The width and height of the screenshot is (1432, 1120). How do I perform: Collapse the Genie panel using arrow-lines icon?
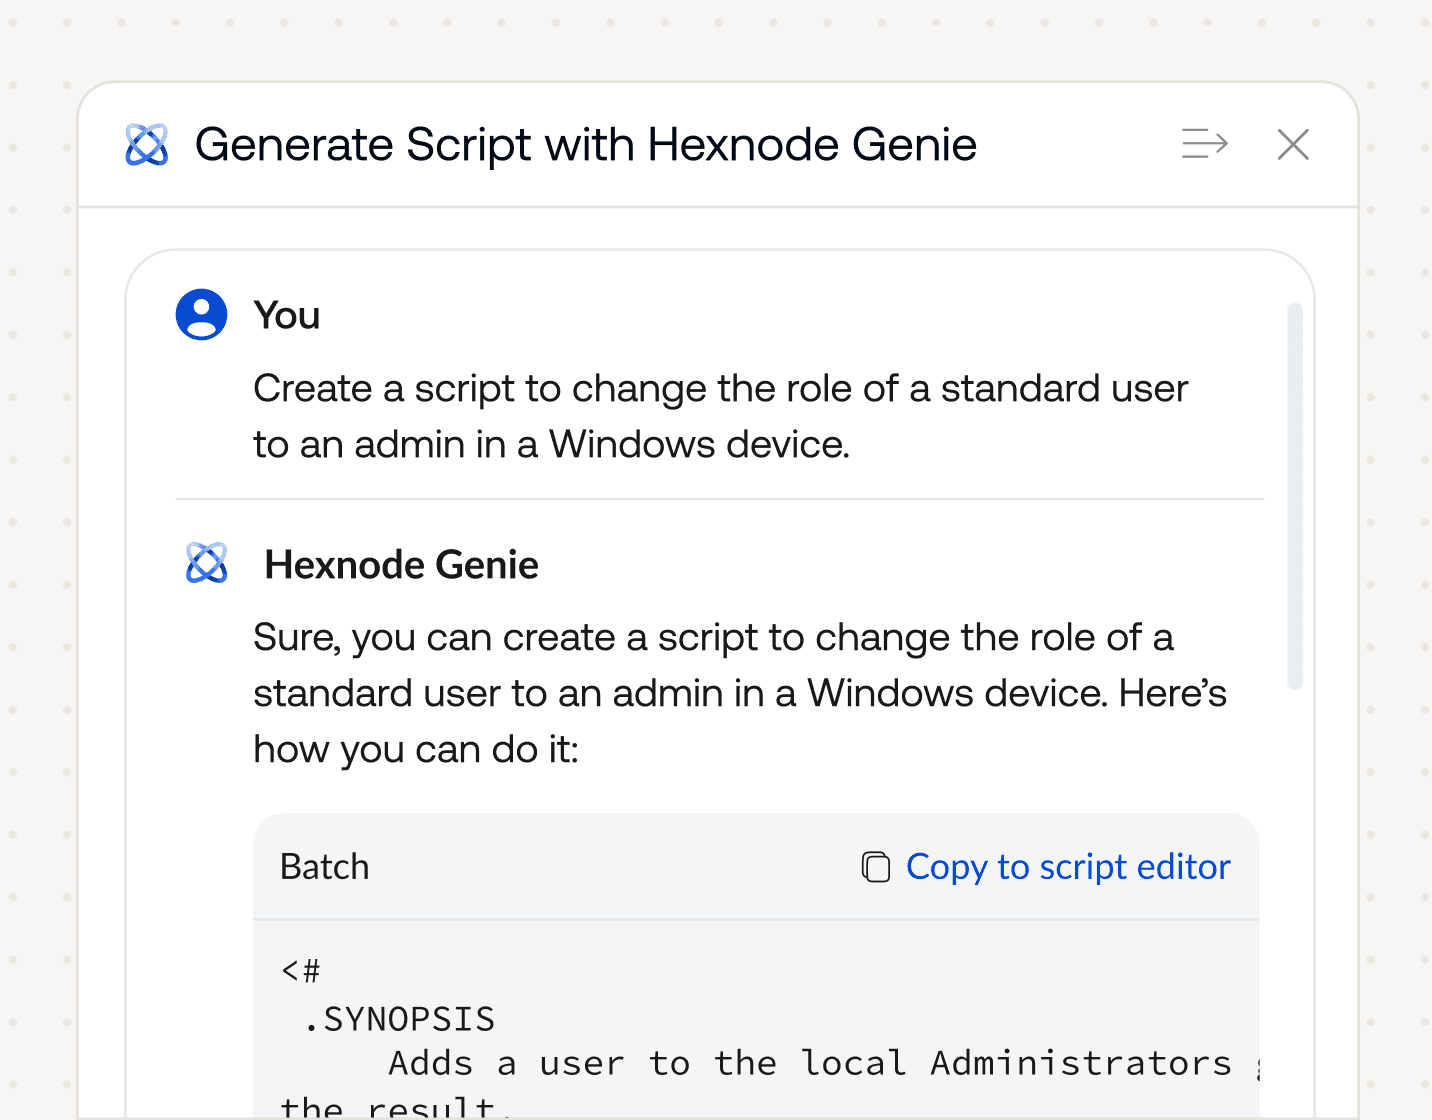(1204, 144)
